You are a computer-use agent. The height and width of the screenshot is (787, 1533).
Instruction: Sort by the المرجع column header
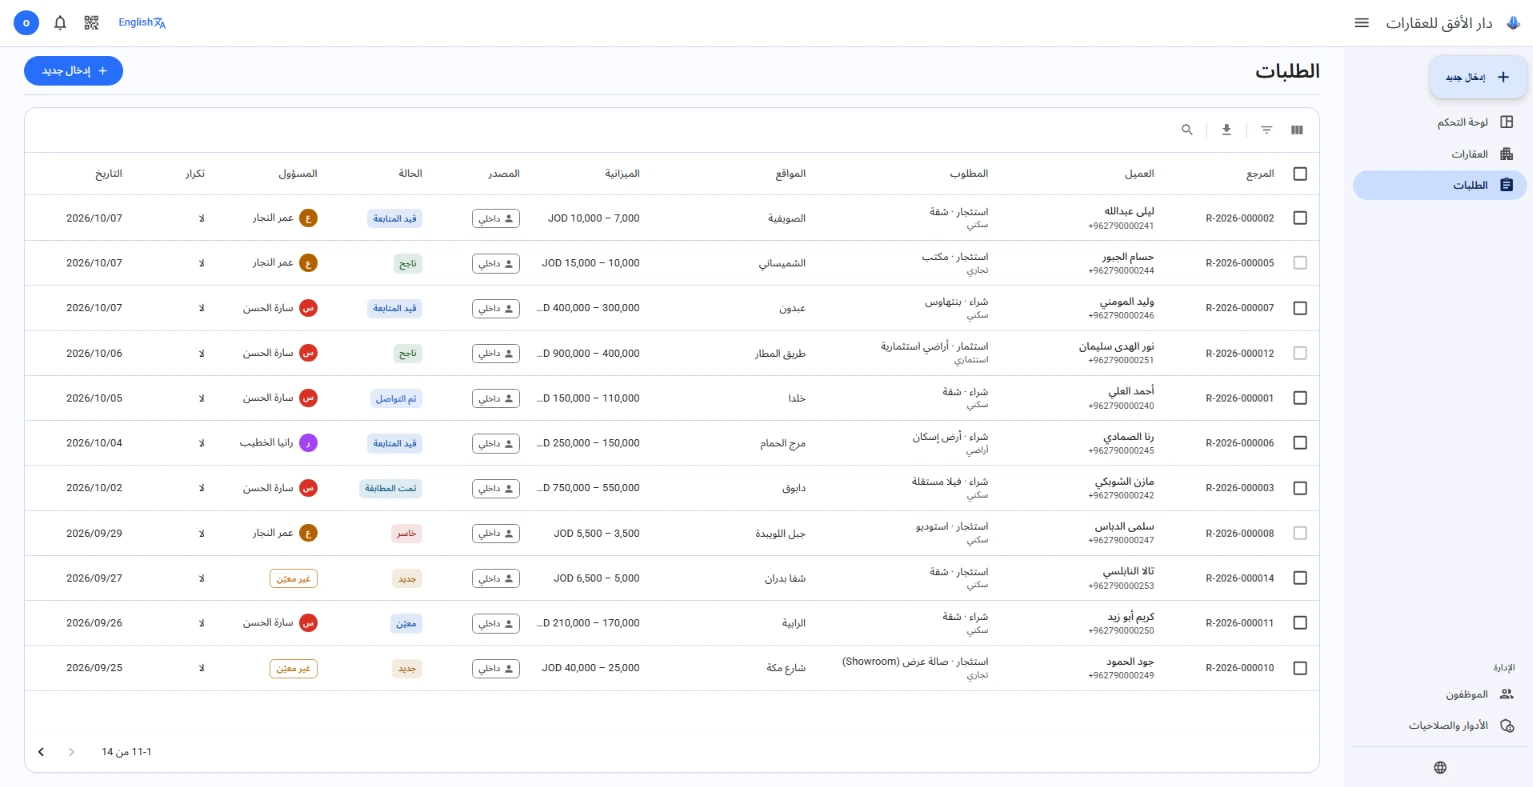click(1260, 174)
